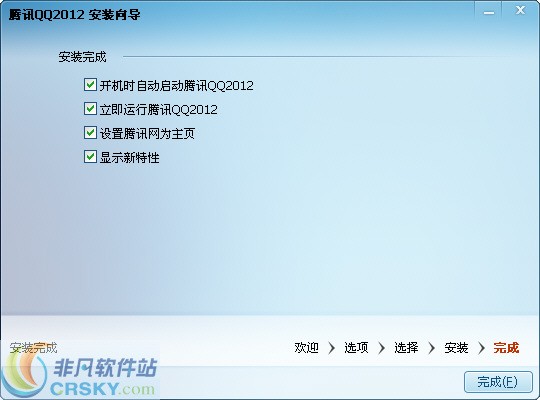Image resolution: width=540 pixels, height=400 pixels.
Task: Click the 腾讯QQ2012 安装向导 title bar text
Action: [74, 15]
